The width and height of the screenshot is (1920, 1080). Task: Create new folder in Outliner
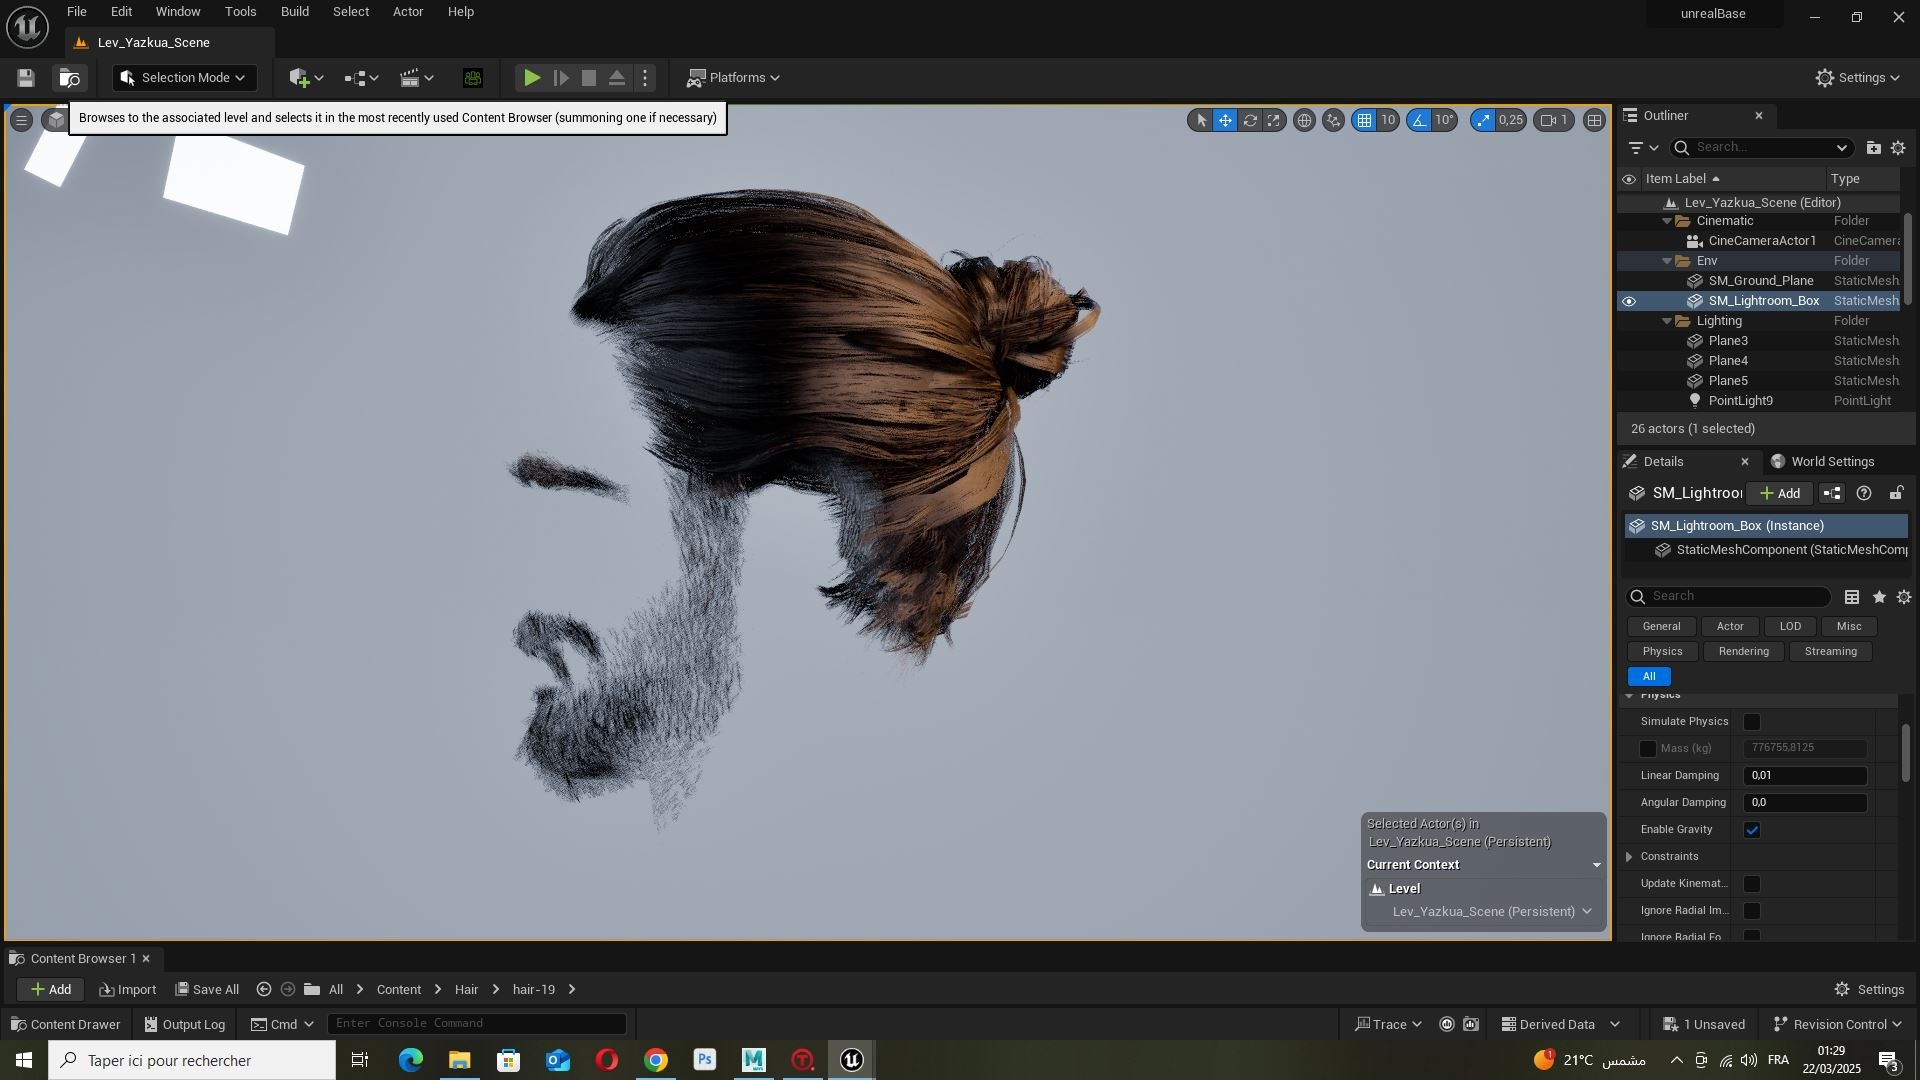coord(1873,148)
